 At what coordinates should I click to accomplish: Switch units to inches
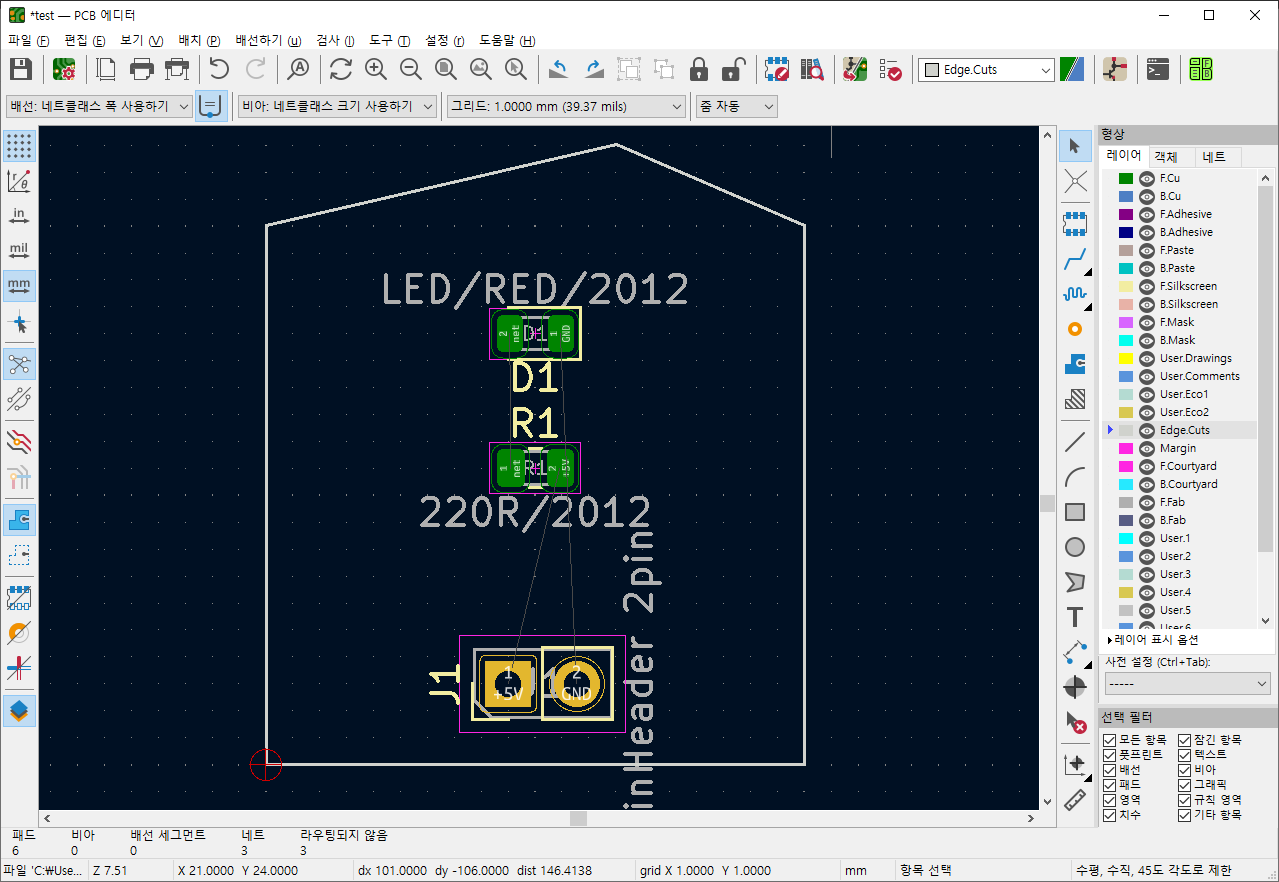coord(19,216)
